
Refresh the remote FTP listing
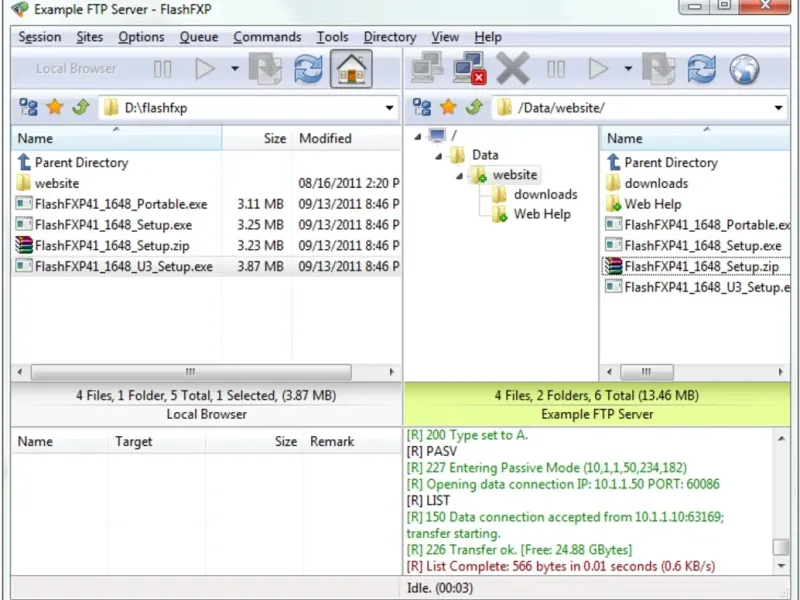[x=702, y=69]
